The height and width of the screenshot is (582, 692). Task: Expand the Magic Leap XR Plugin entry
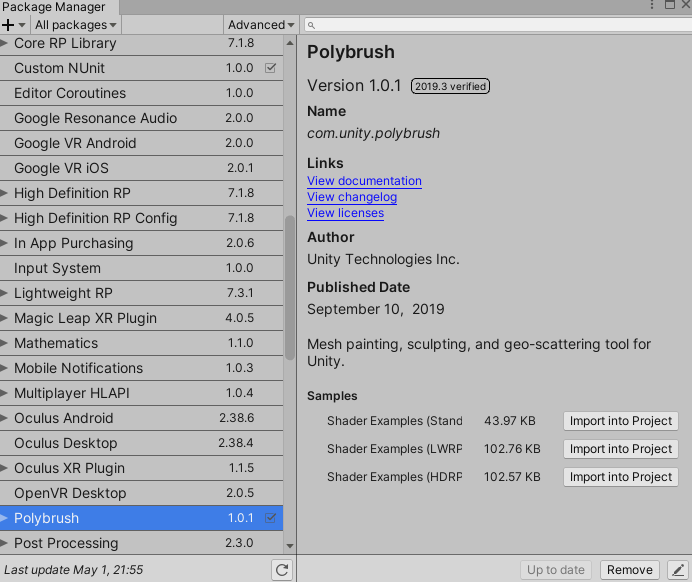4,318
